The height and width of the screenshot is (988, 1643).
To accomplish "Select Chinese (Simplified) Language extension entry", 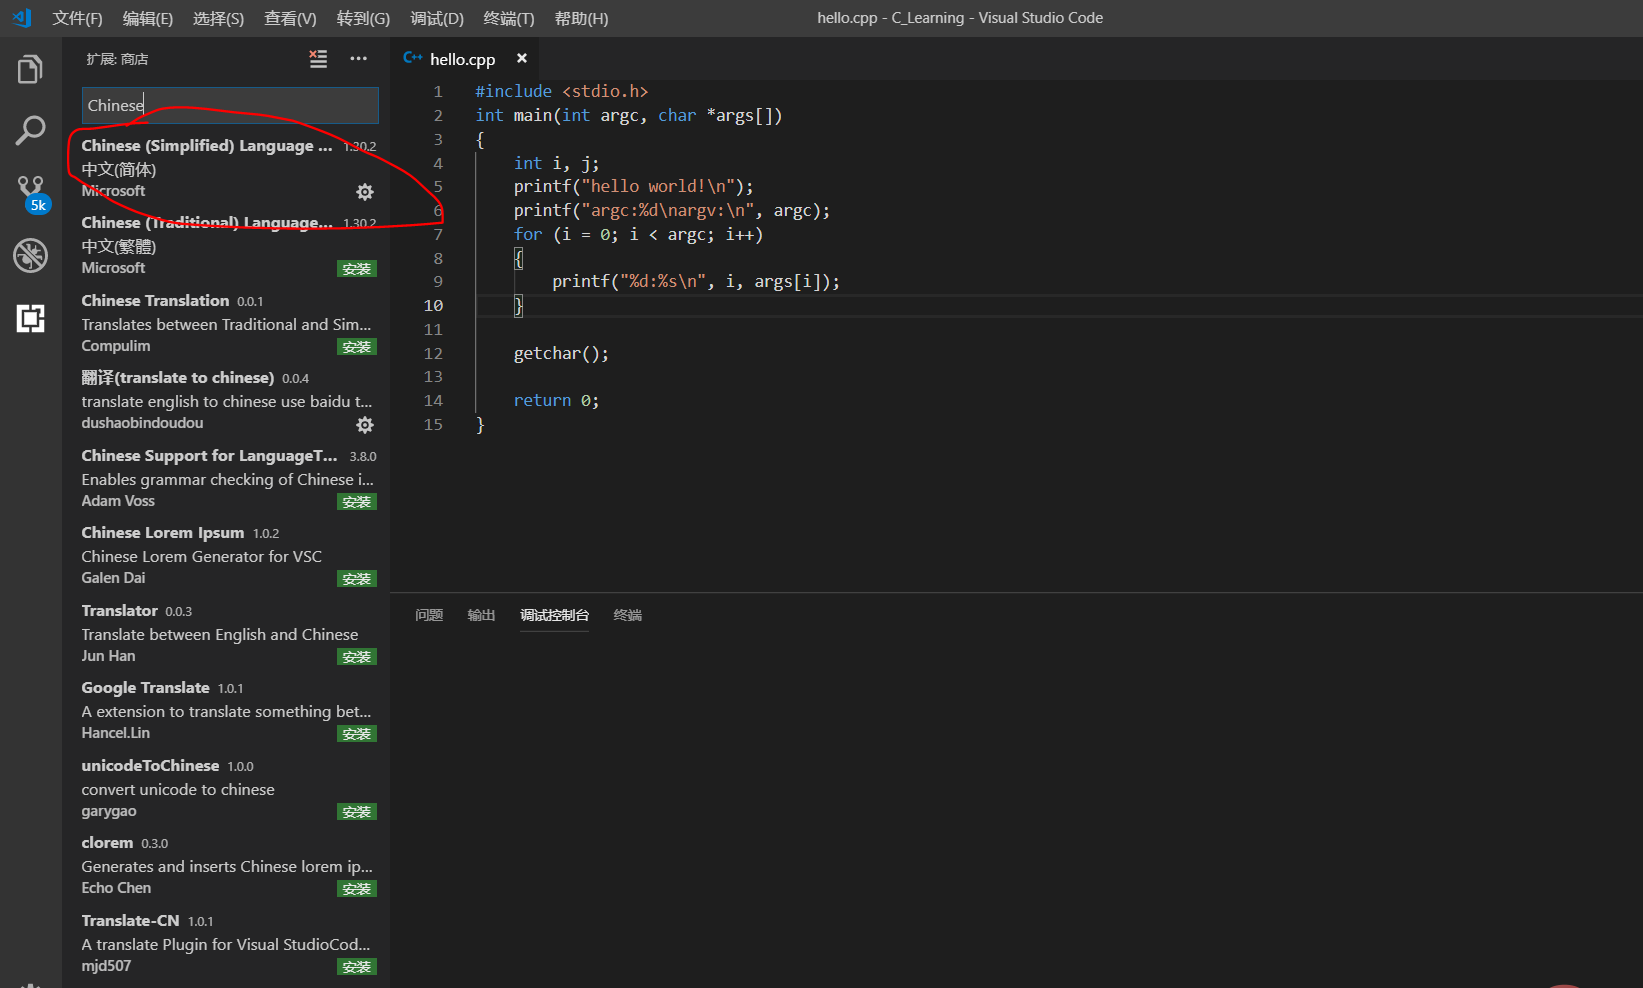I will tap(227, 168).
